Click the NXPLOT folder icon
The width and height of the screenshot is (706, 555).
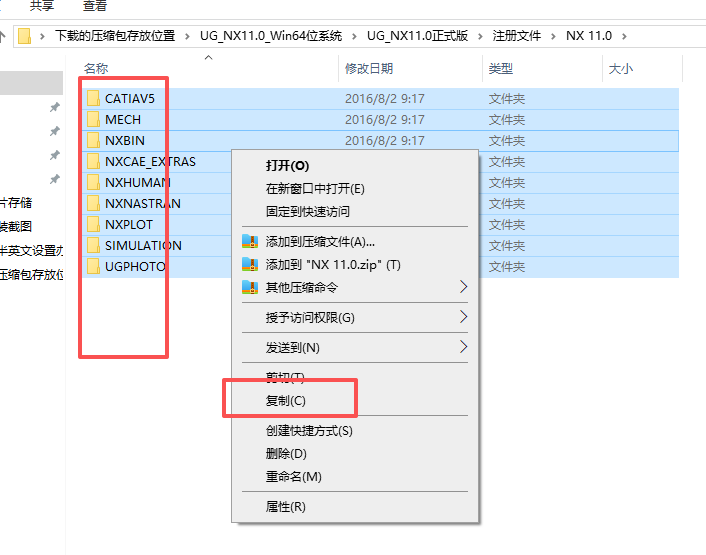click(x=93, y=224)
